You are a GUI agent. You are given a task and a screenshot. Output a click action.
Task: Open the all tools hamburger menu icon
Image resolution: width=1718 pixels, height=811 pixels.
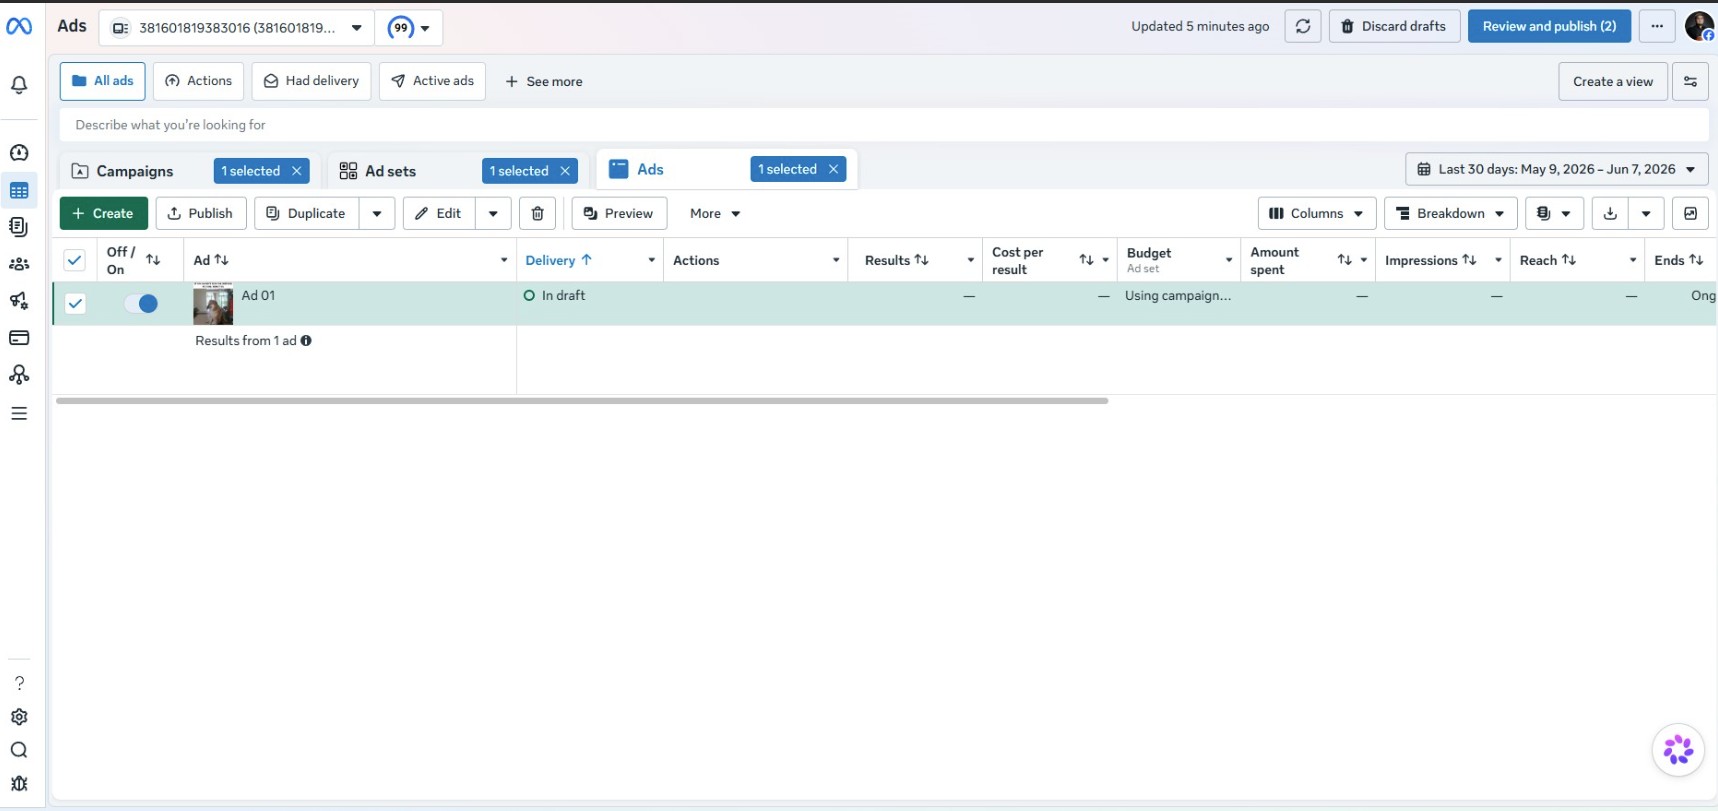pos(19,413)
